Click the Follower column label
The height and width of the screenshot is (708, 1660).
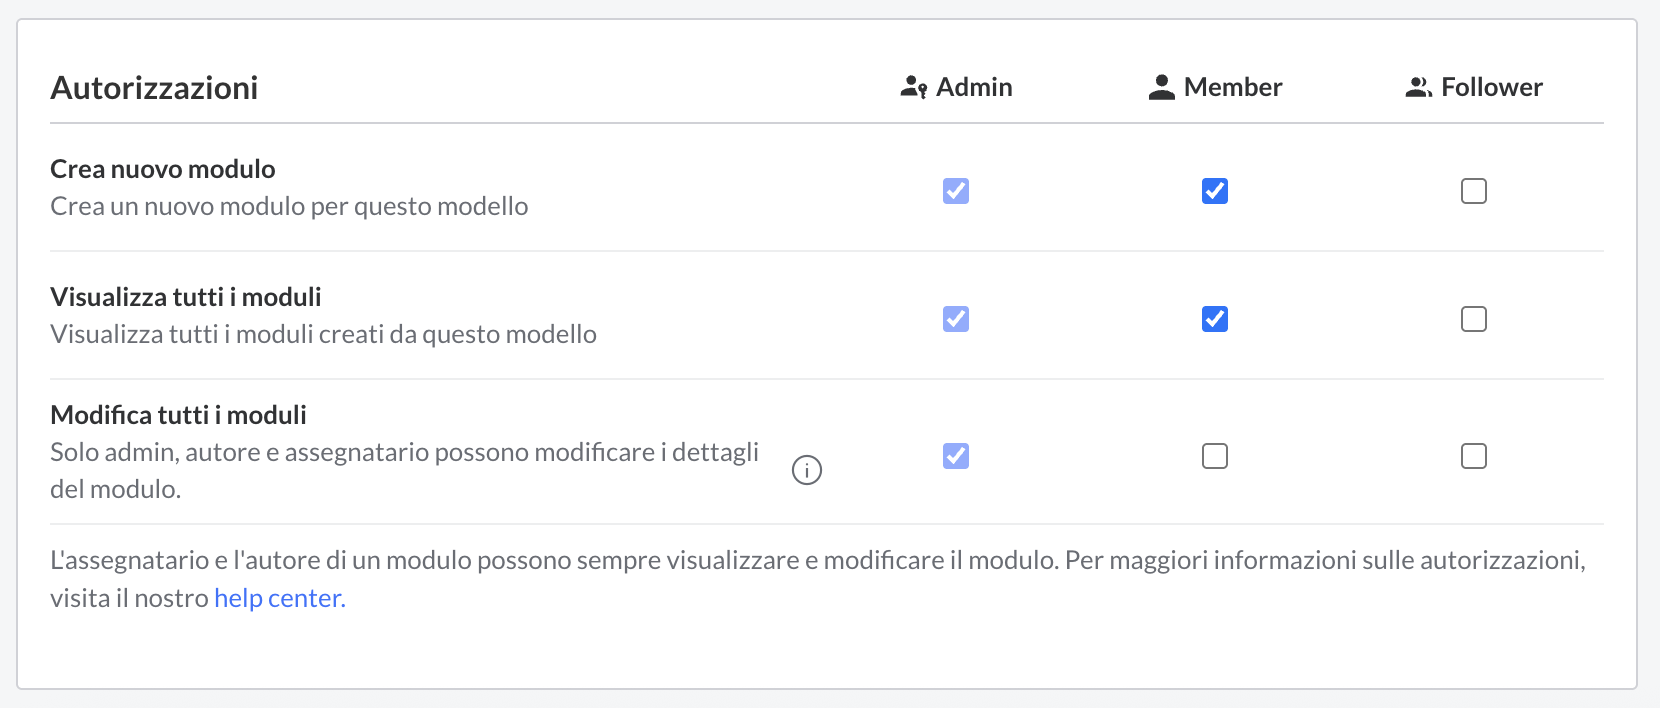click(1491, 88)
